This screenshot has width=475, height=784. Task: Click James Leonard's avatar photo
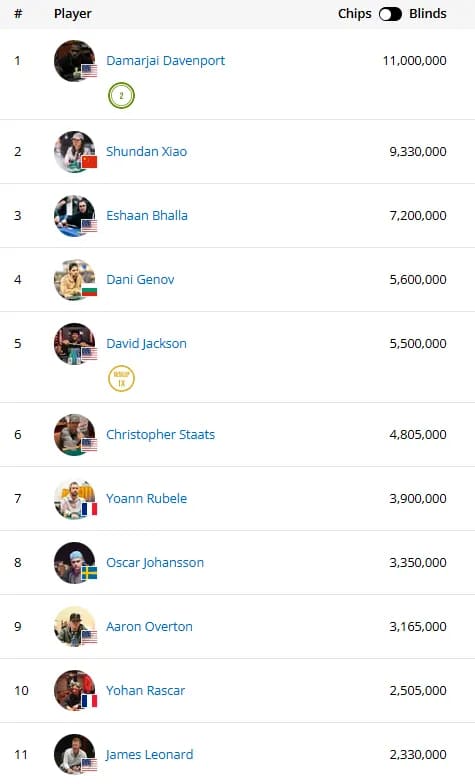(x=75, y=754)
